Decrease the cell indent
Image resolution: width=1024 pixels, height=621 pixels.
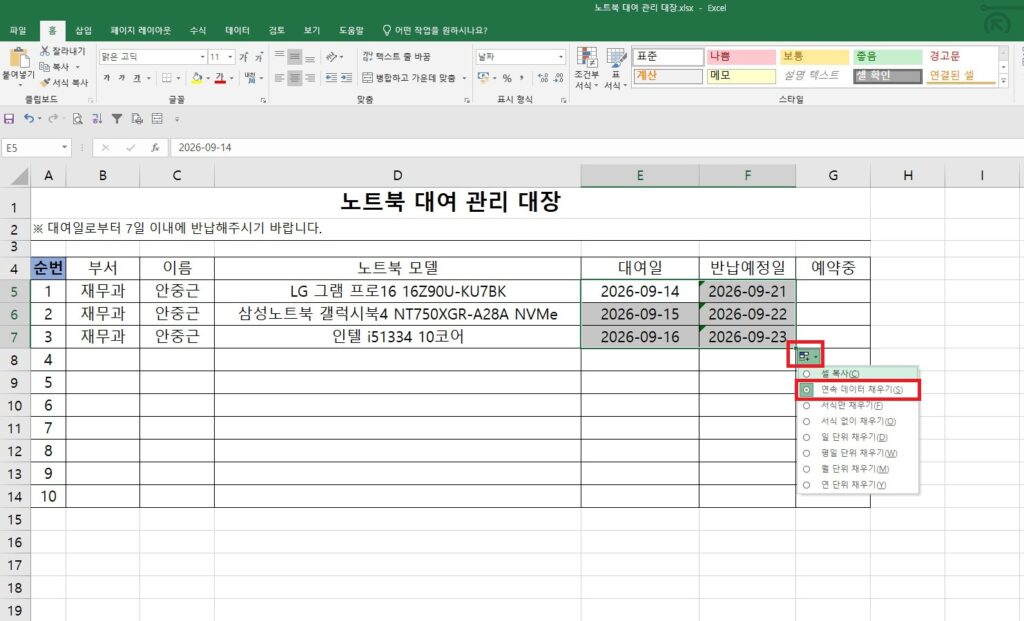click(331, 78)
